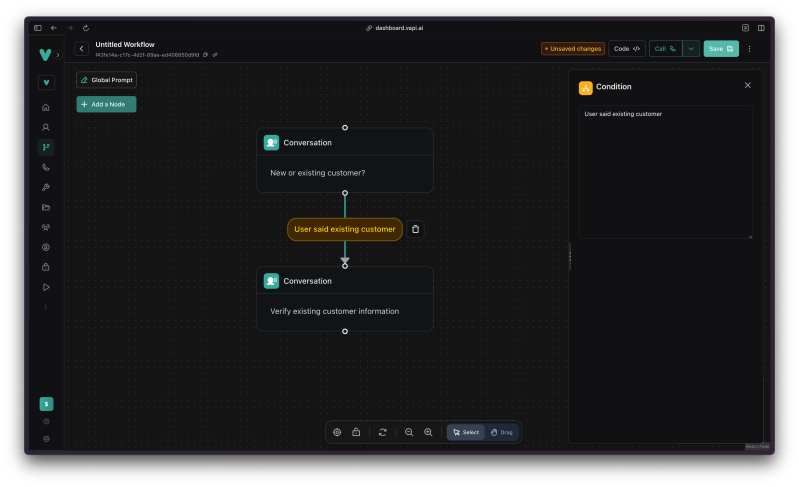Viewport: 799px width, 487px height.
Task: Click link icon next to workflow ID
Action: coord(215,55)
